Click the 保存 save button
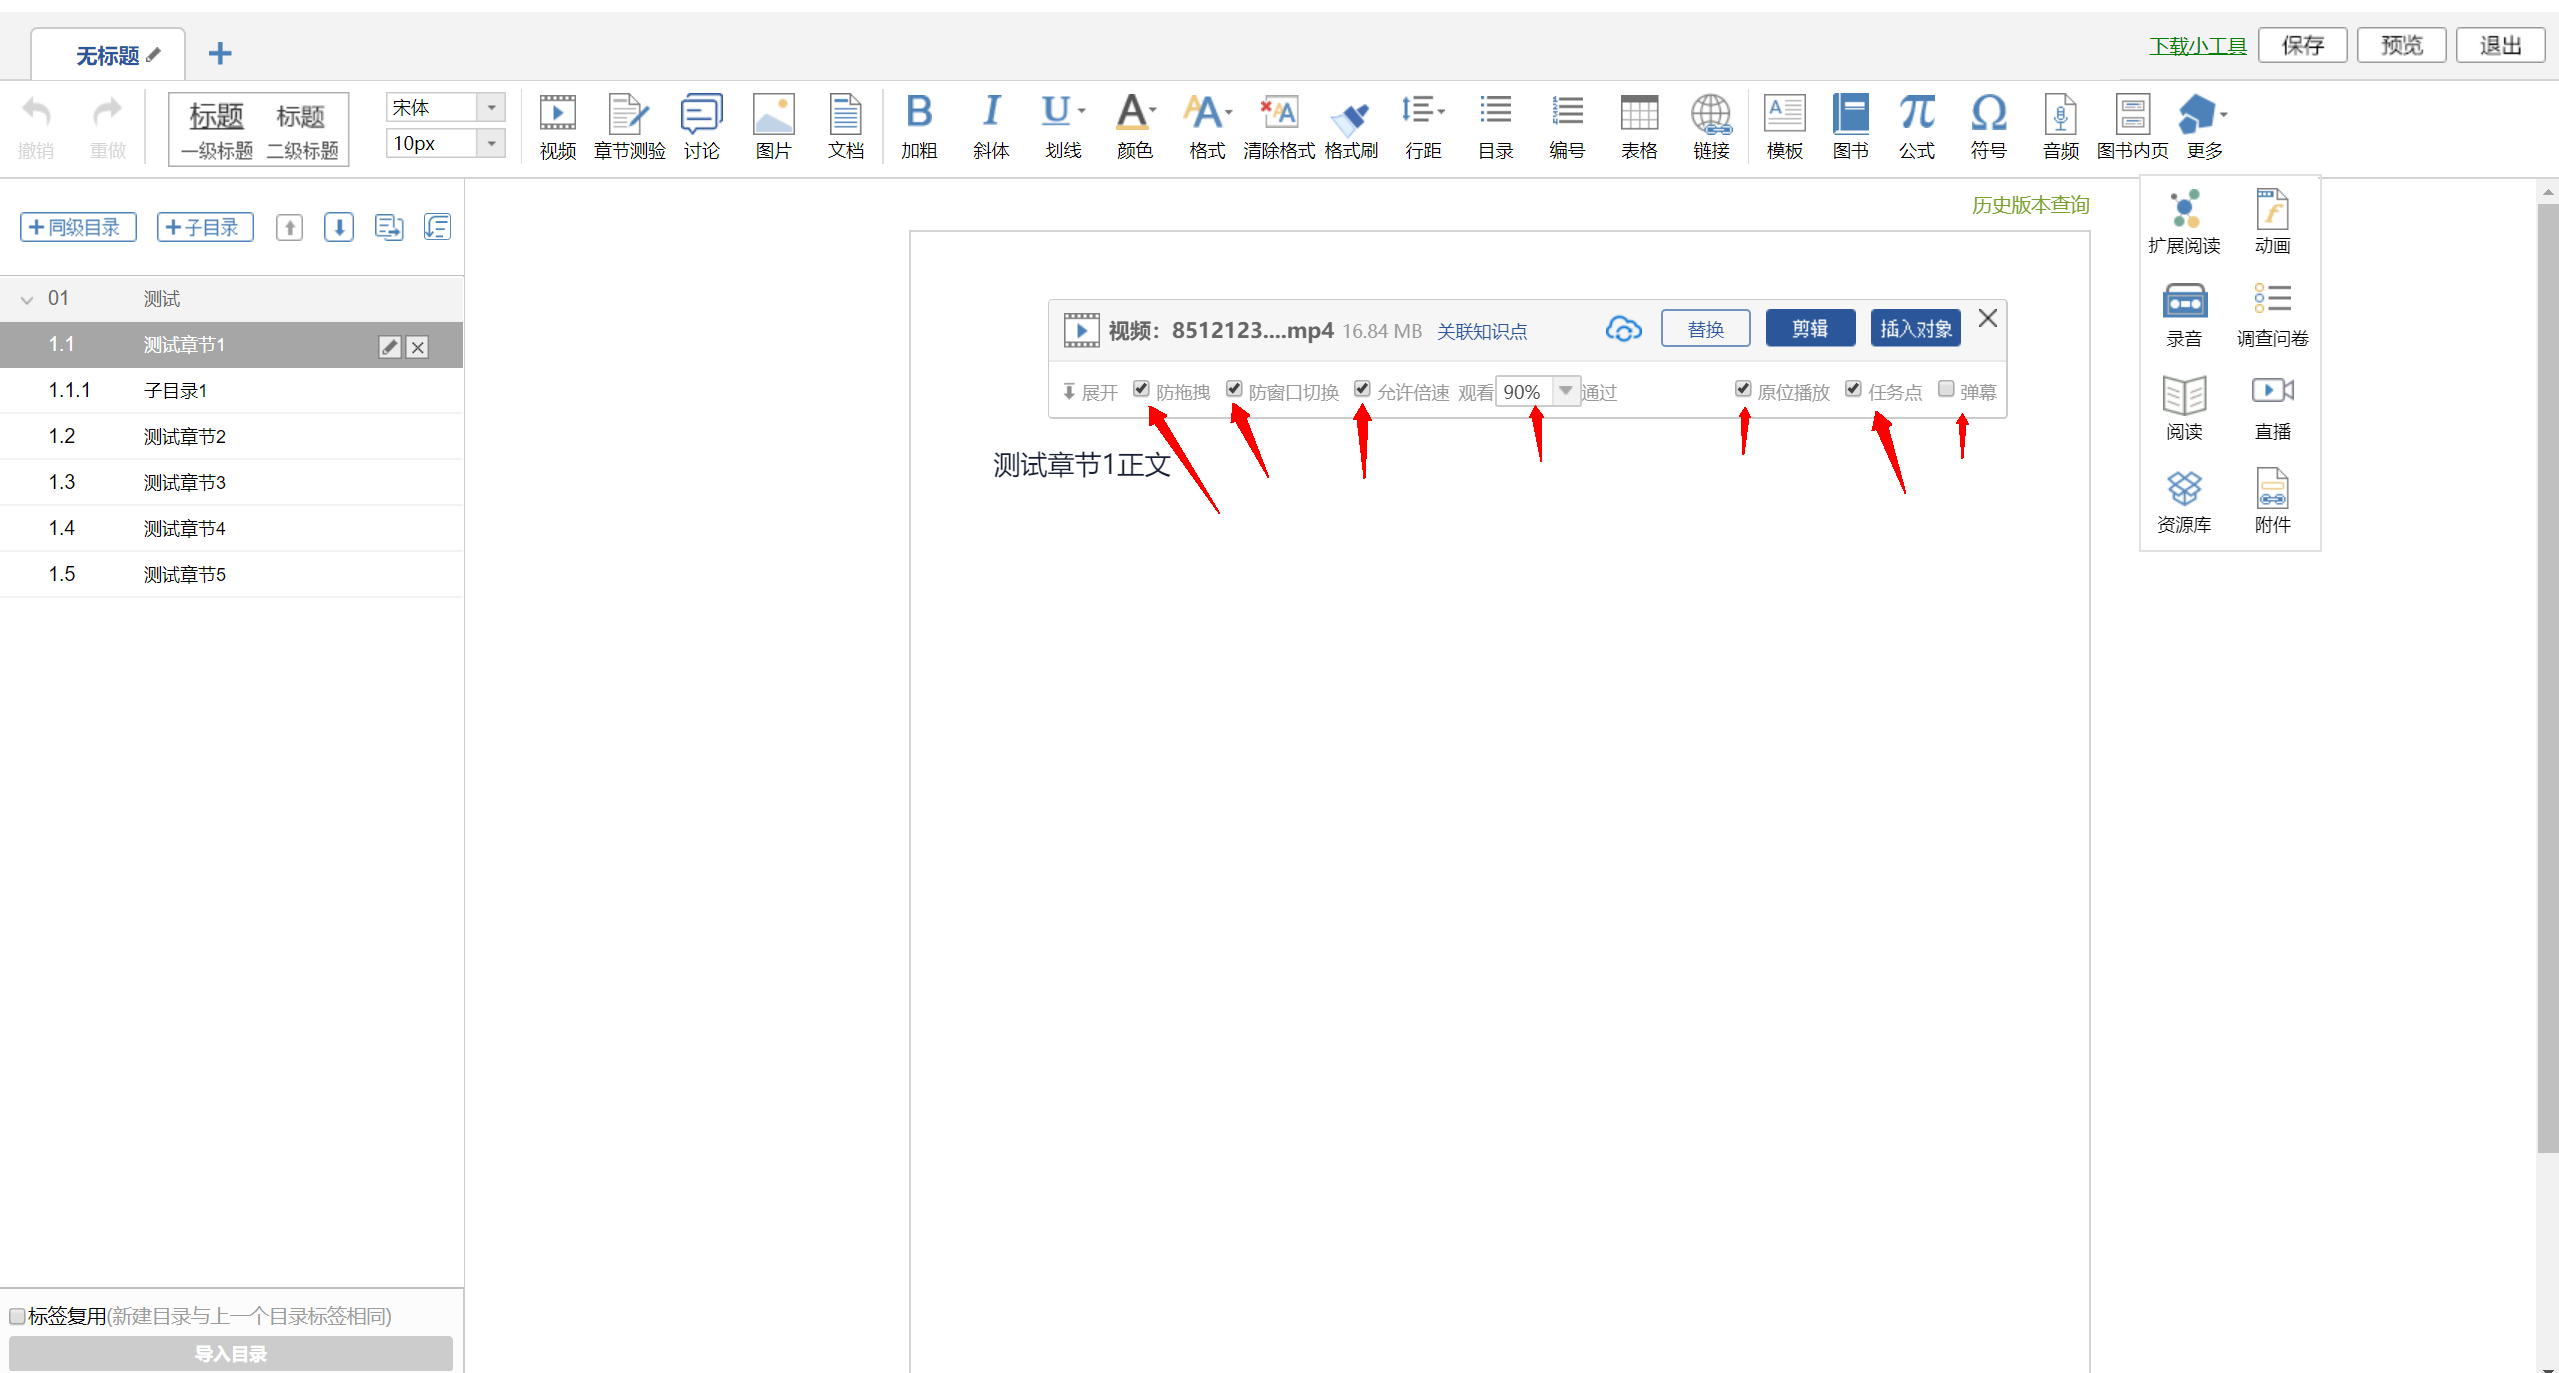The width and height of the screenshot is (2559, 1373). point(2302,45)
